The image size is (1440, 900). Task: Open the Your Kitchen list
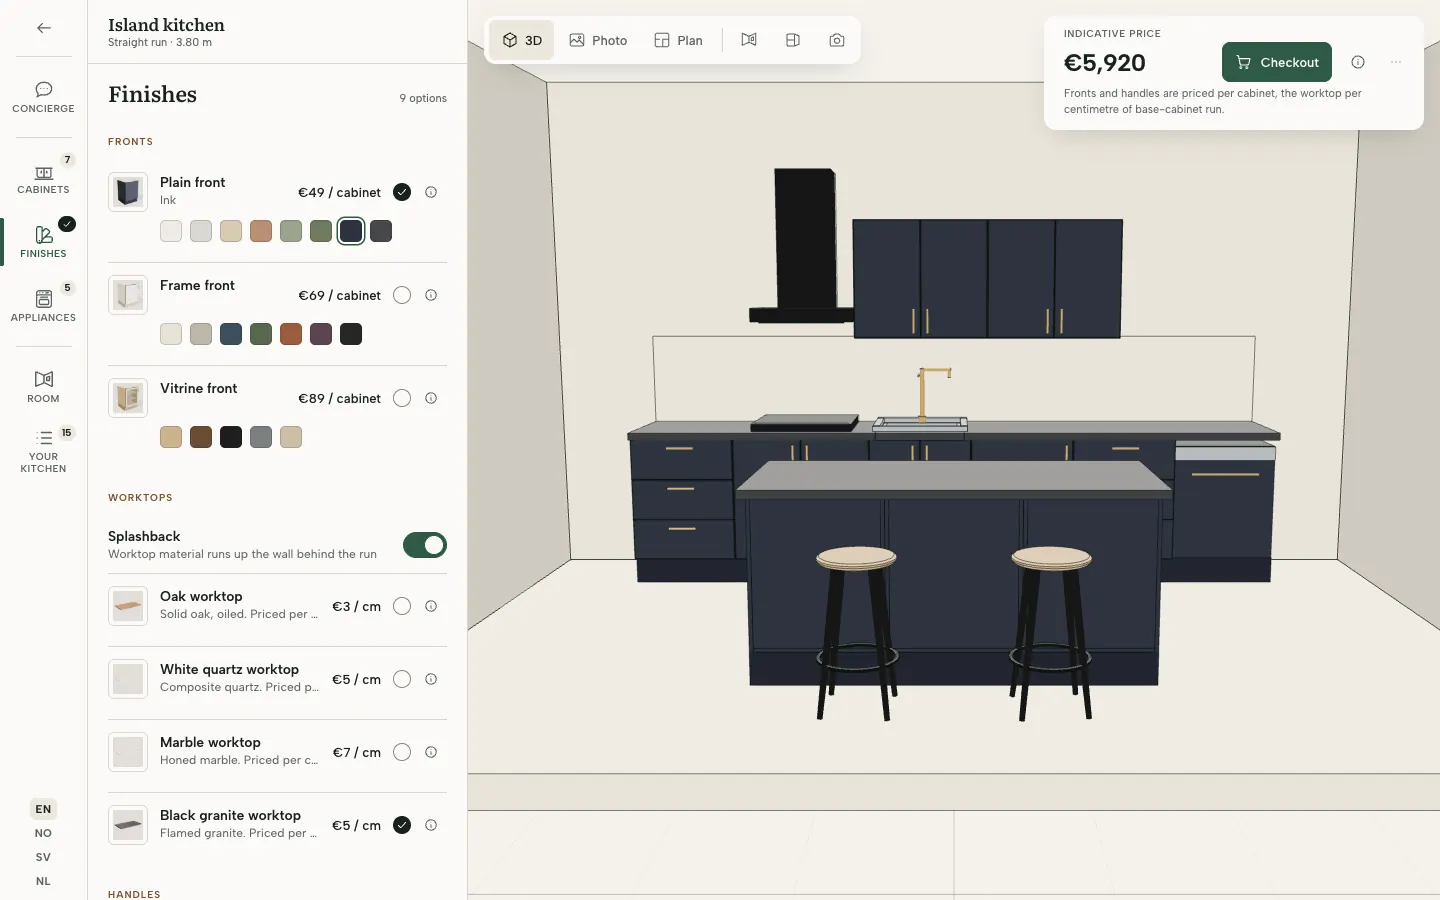pos(43,452)
